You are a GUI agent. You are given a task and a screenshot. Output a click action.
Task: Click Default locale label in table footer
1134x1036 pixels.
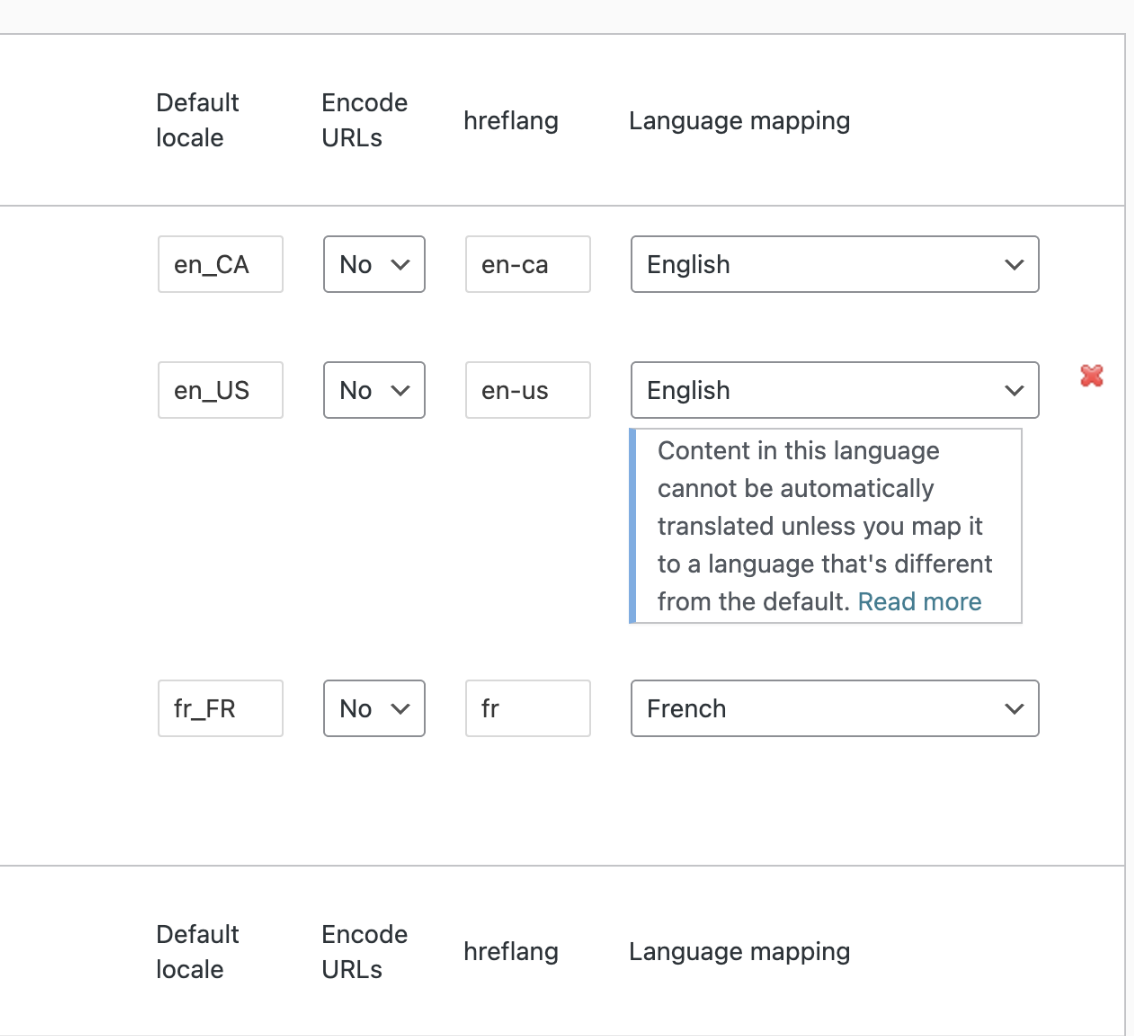pyautogui.click(x=198, y=951)
